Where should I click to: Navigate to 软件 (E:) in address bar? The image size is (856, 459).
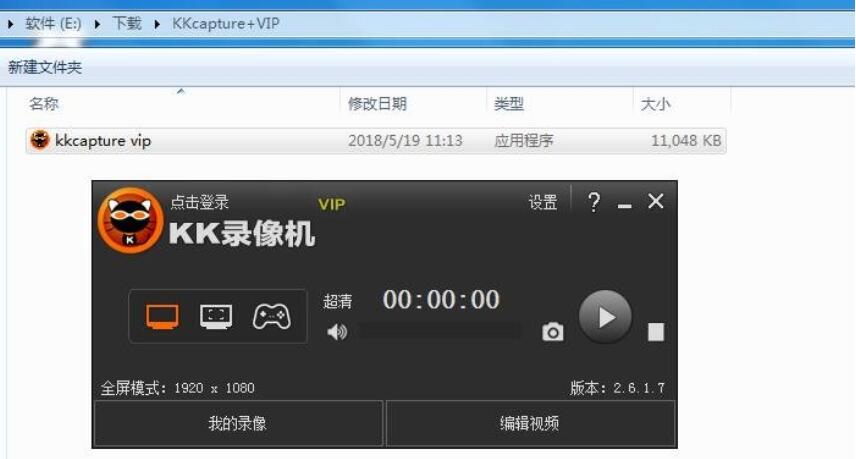tap(53, 23)
